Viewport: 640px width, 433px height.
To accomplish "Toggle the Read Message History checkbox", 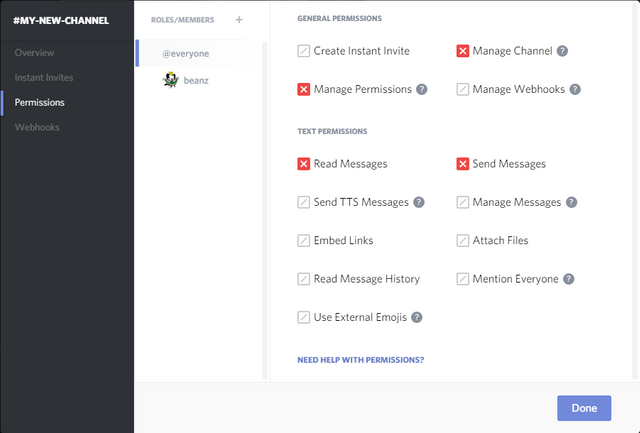I will click(304, 279).
